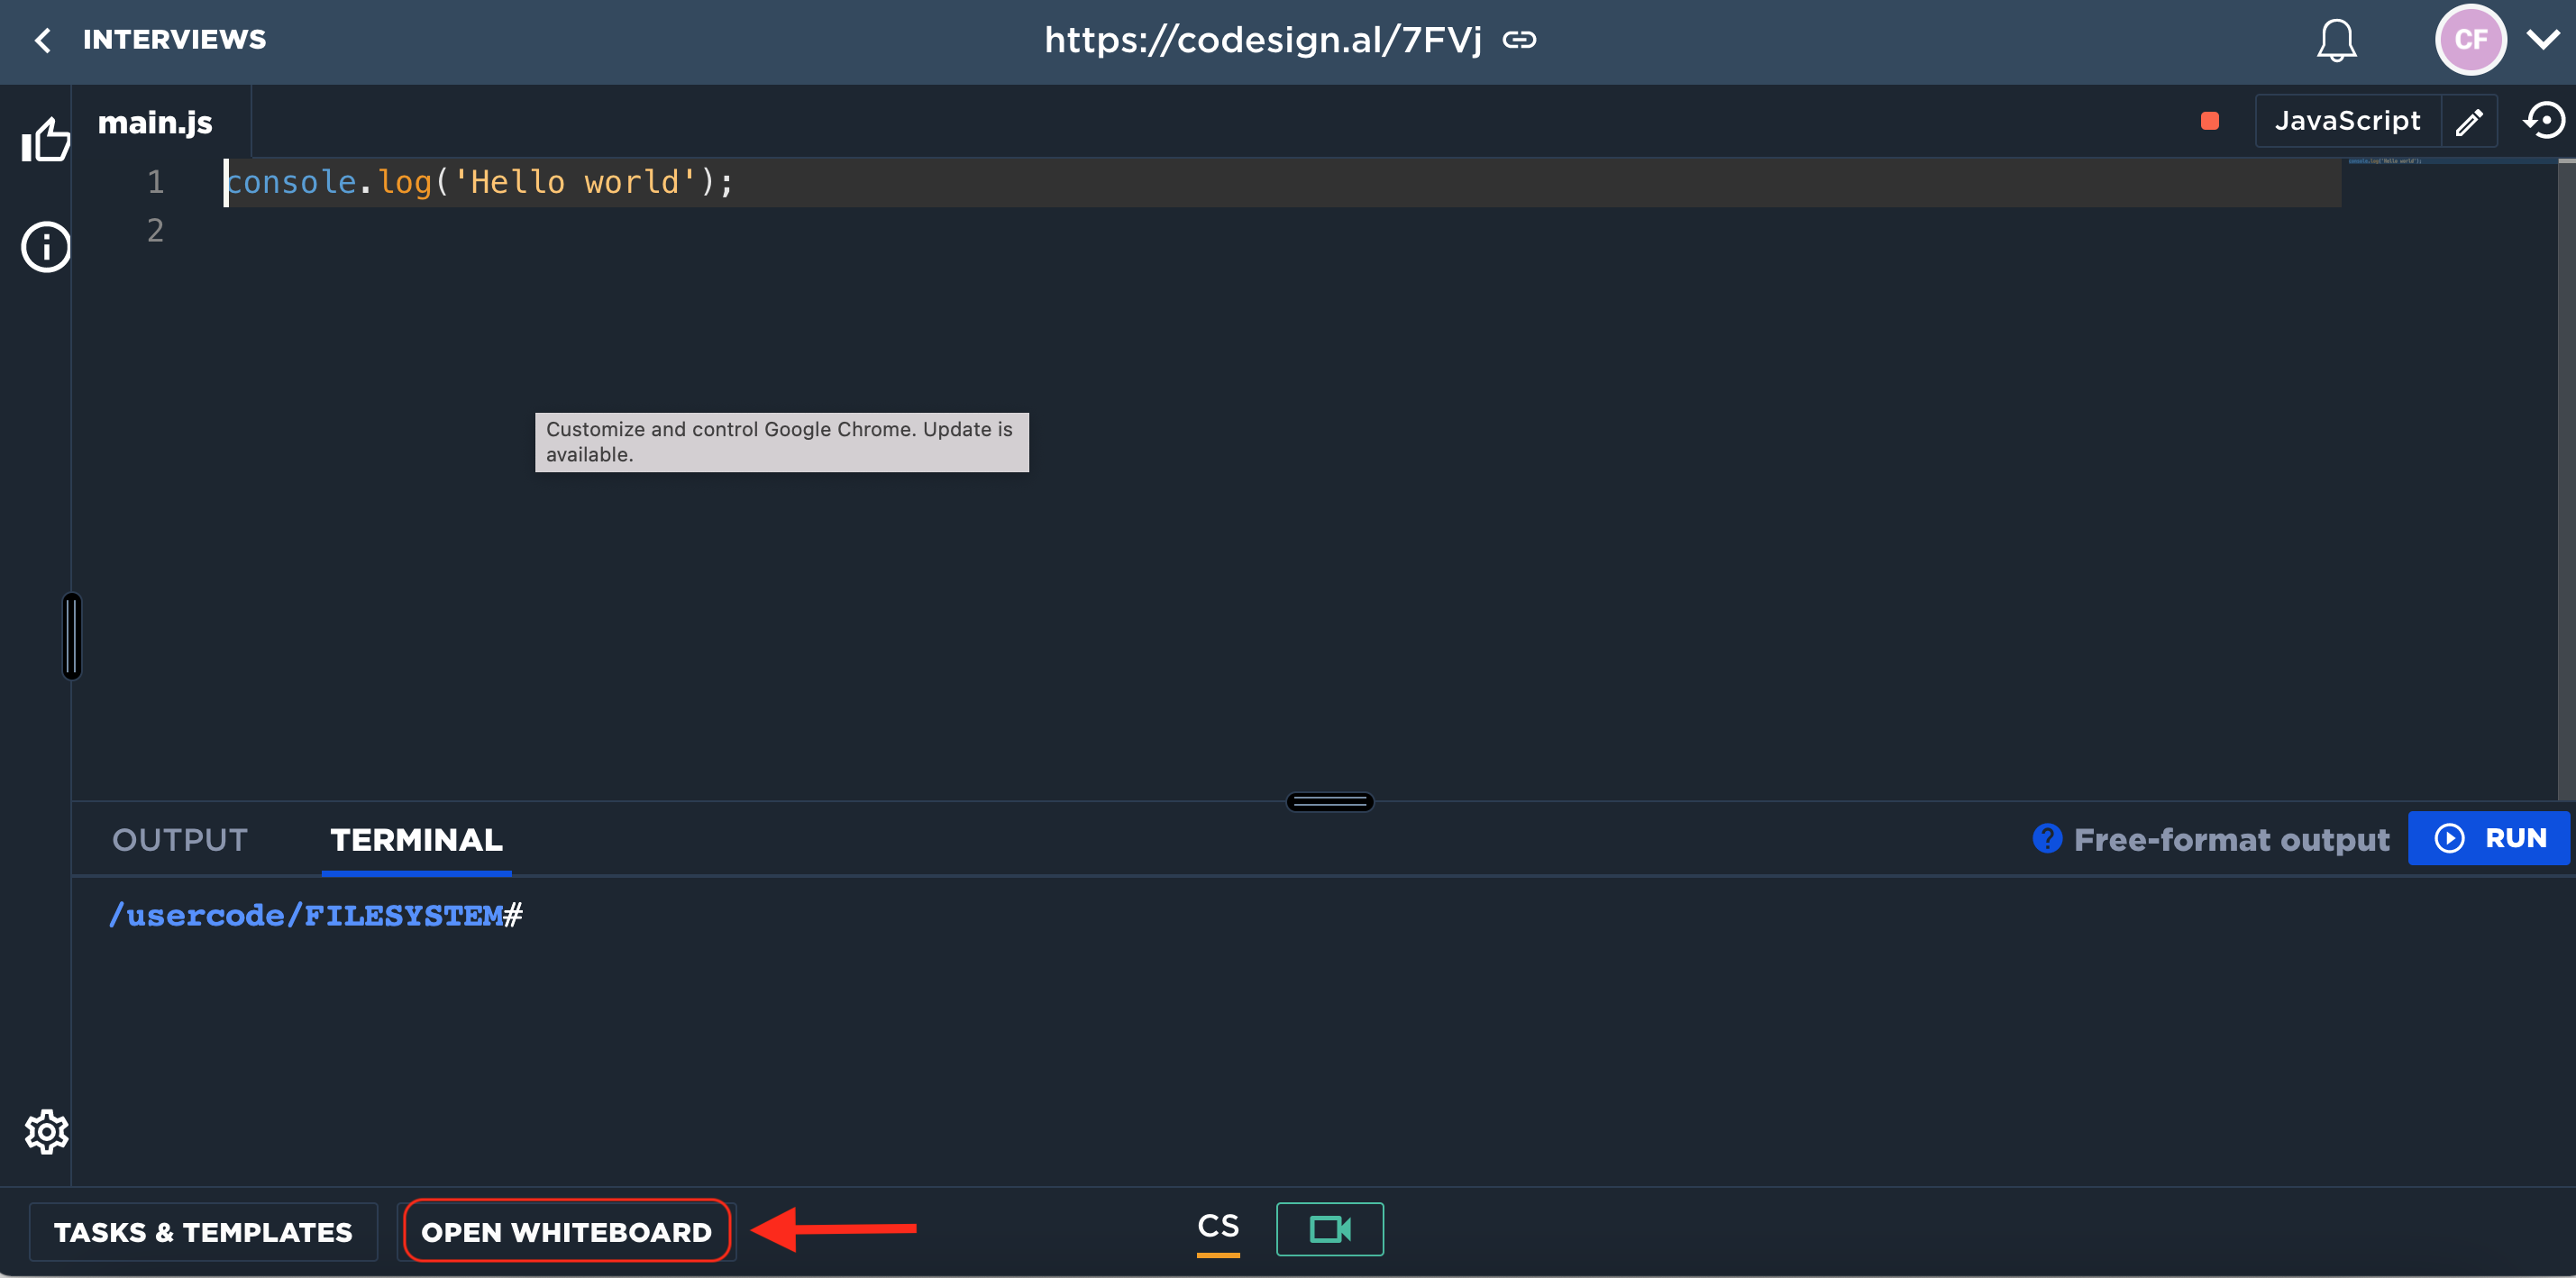Click the Free-format output help icon
Screen dimensions: 2576x1278
tap(2047, 838)
